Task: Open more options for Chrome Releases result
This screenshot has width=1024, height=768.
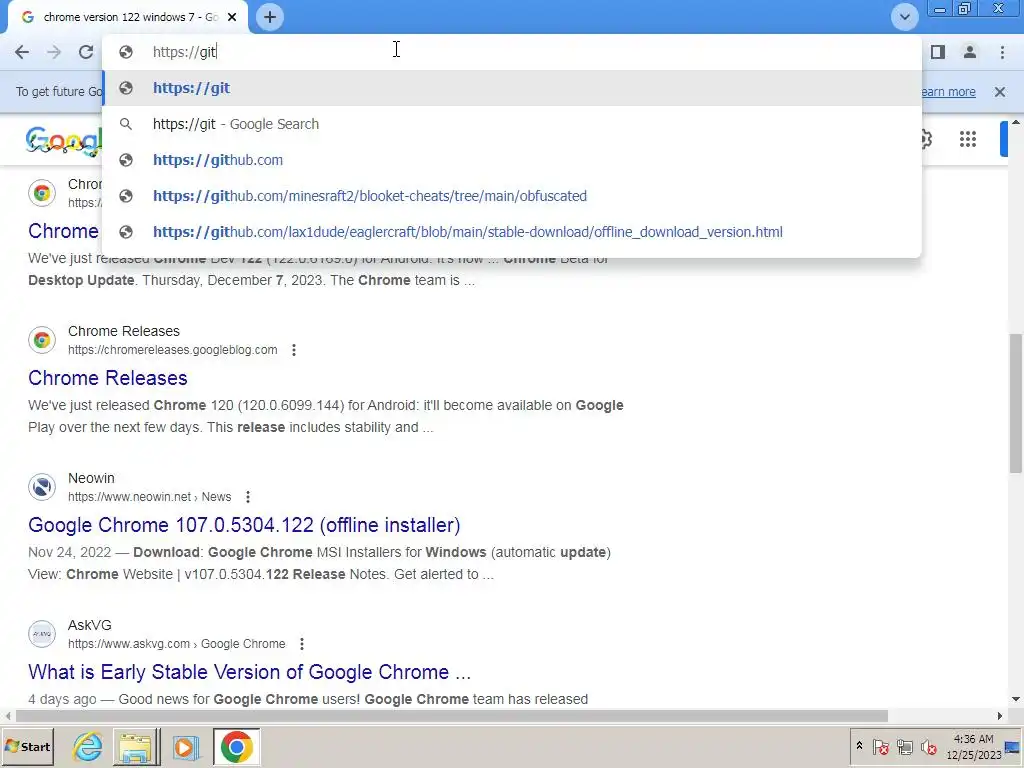Action: click(294, 350)
